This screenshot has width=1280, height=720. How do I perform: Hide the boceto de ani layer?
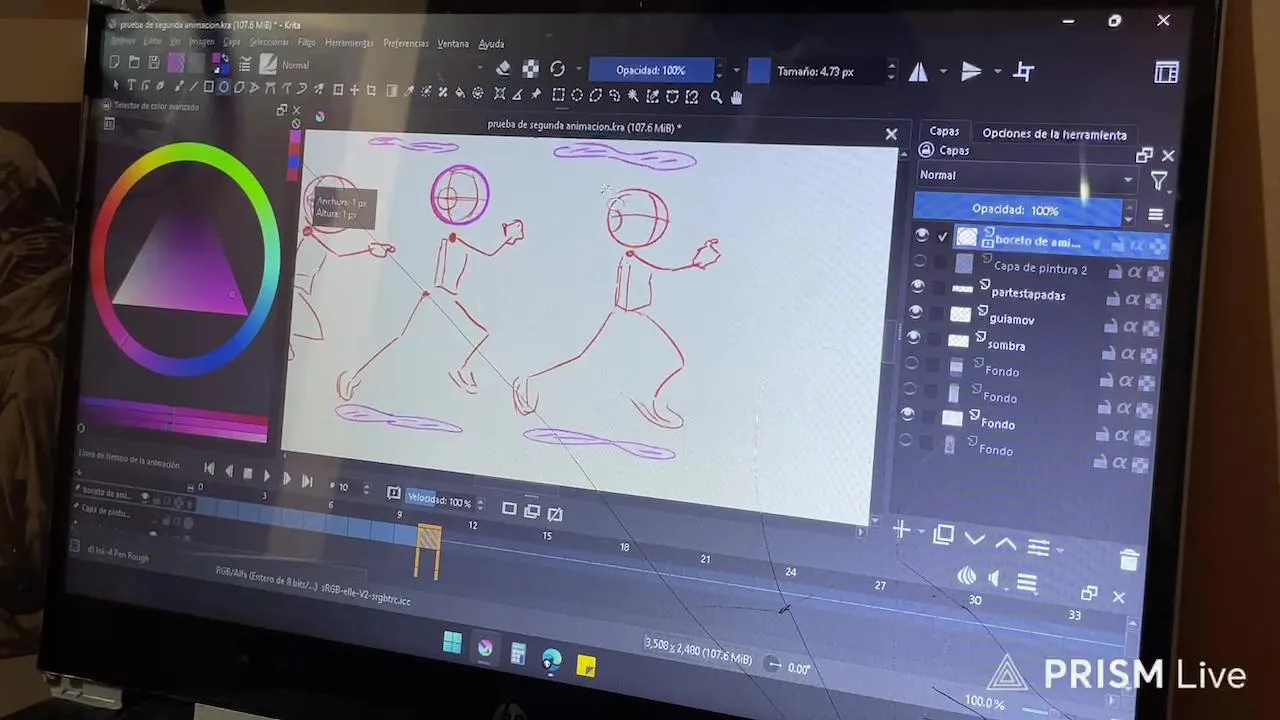(922, 235)
